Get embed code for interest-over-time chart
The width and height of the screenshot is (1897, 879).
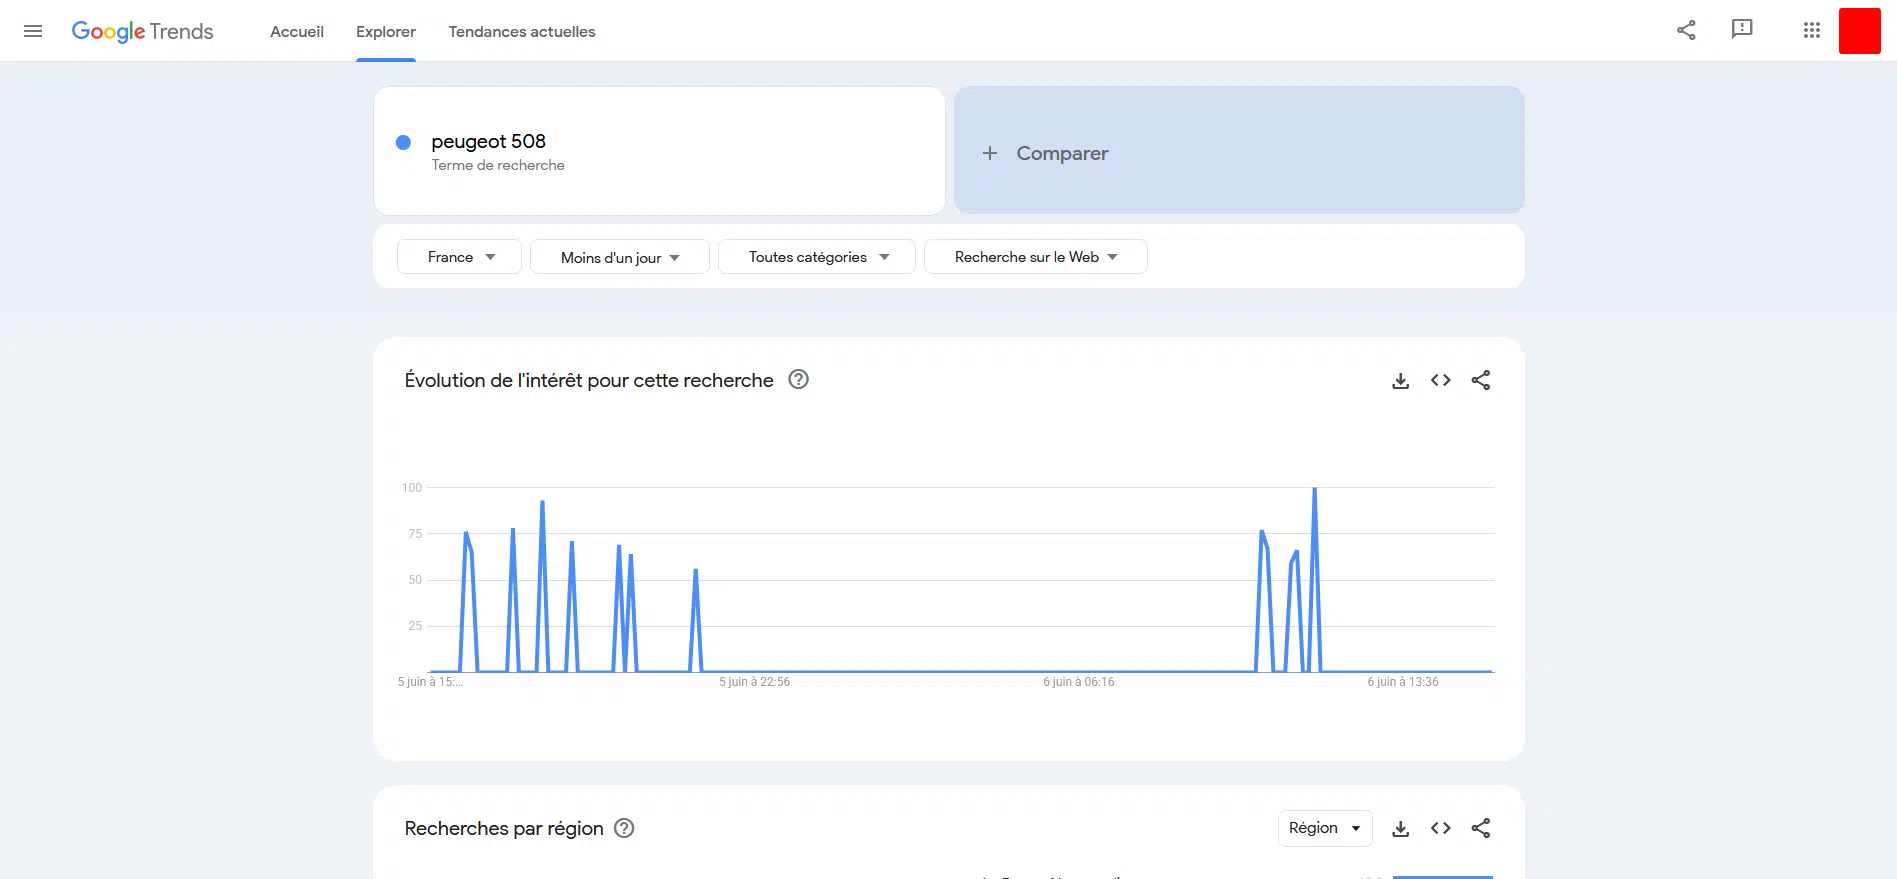coord(1440,380)
